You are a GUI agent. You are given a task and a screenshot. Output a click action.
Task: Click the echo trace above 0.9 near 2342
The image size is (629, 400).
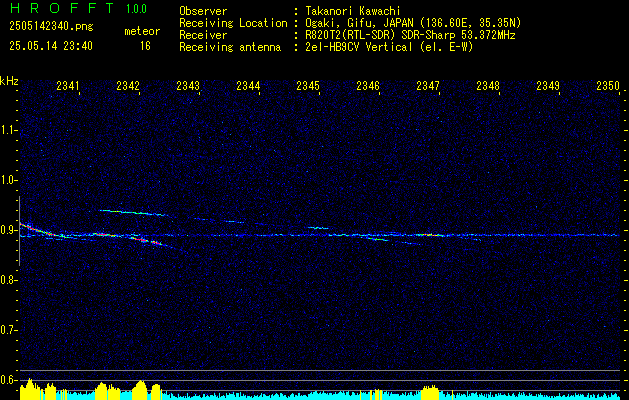point(132,212)
